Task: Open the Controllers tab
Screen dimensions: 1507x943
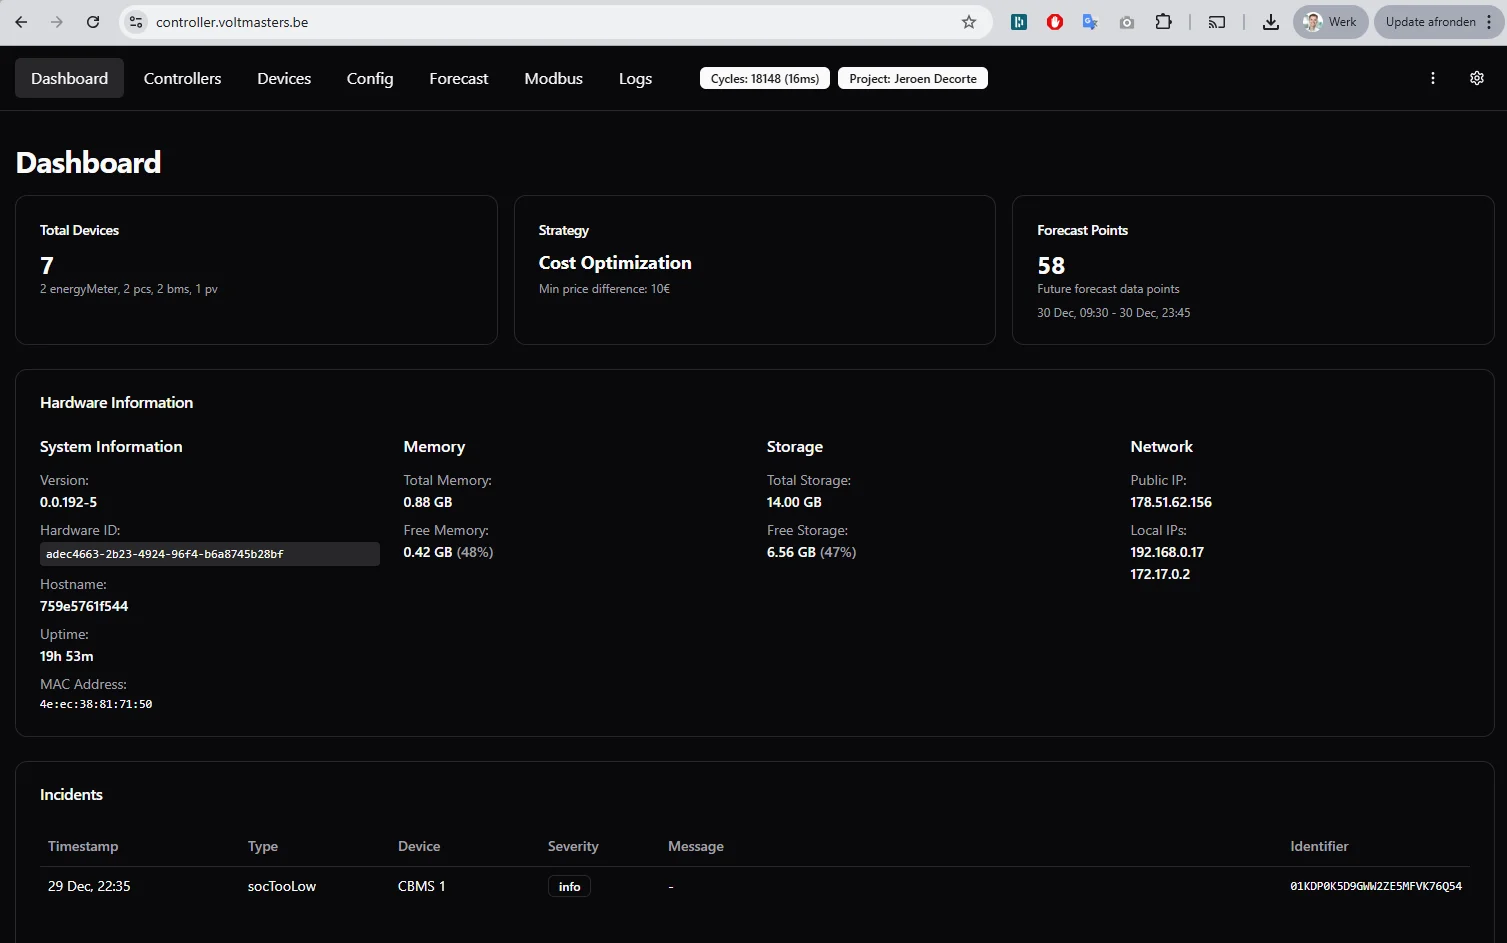Action: (x=182, y=78)
